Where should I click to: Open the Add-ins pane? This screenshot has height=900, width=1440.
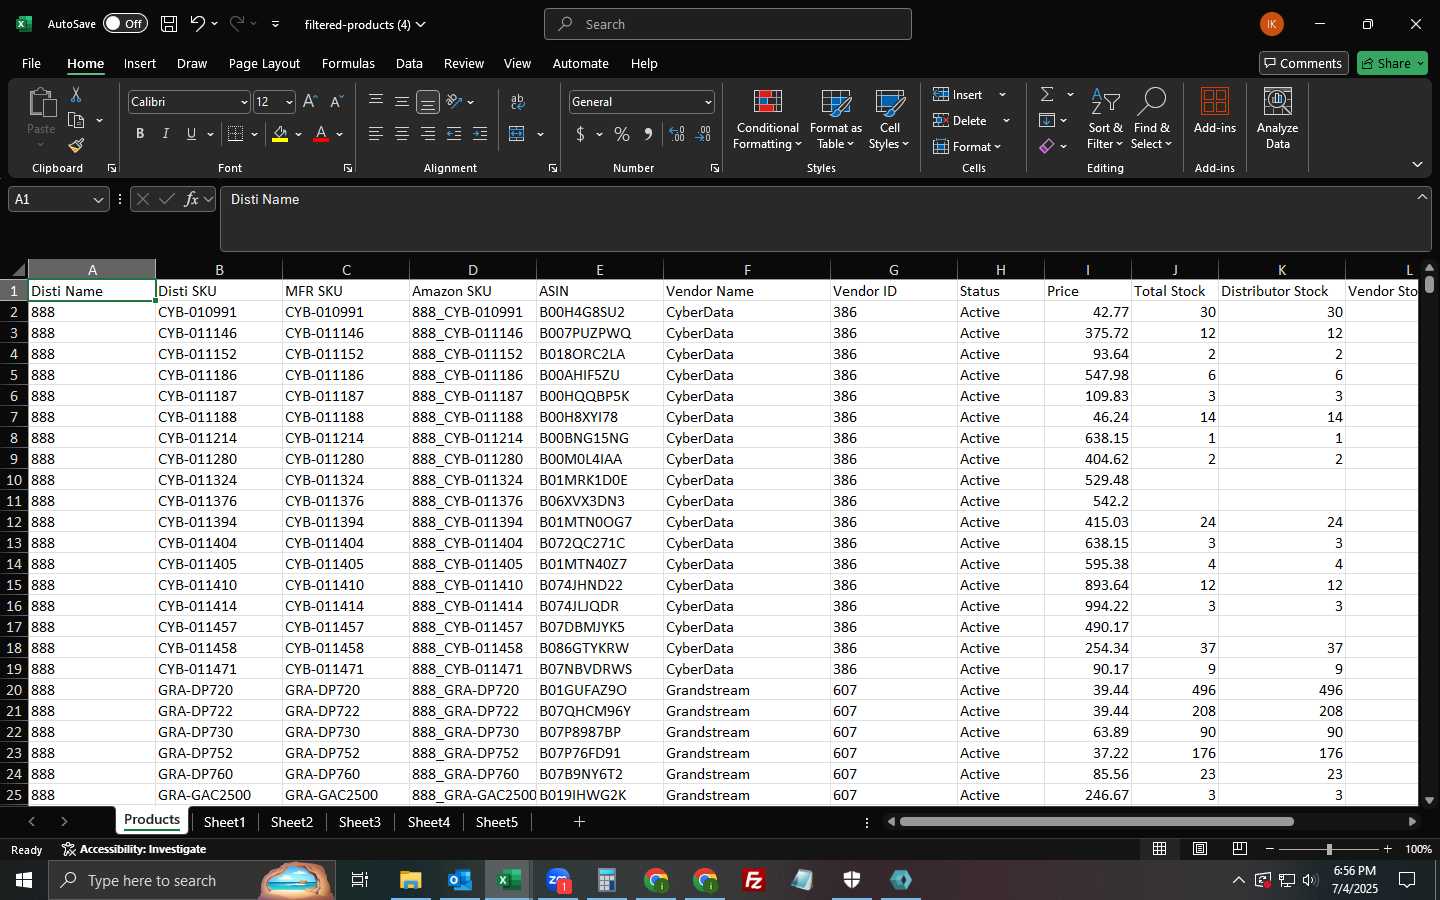1215,111
